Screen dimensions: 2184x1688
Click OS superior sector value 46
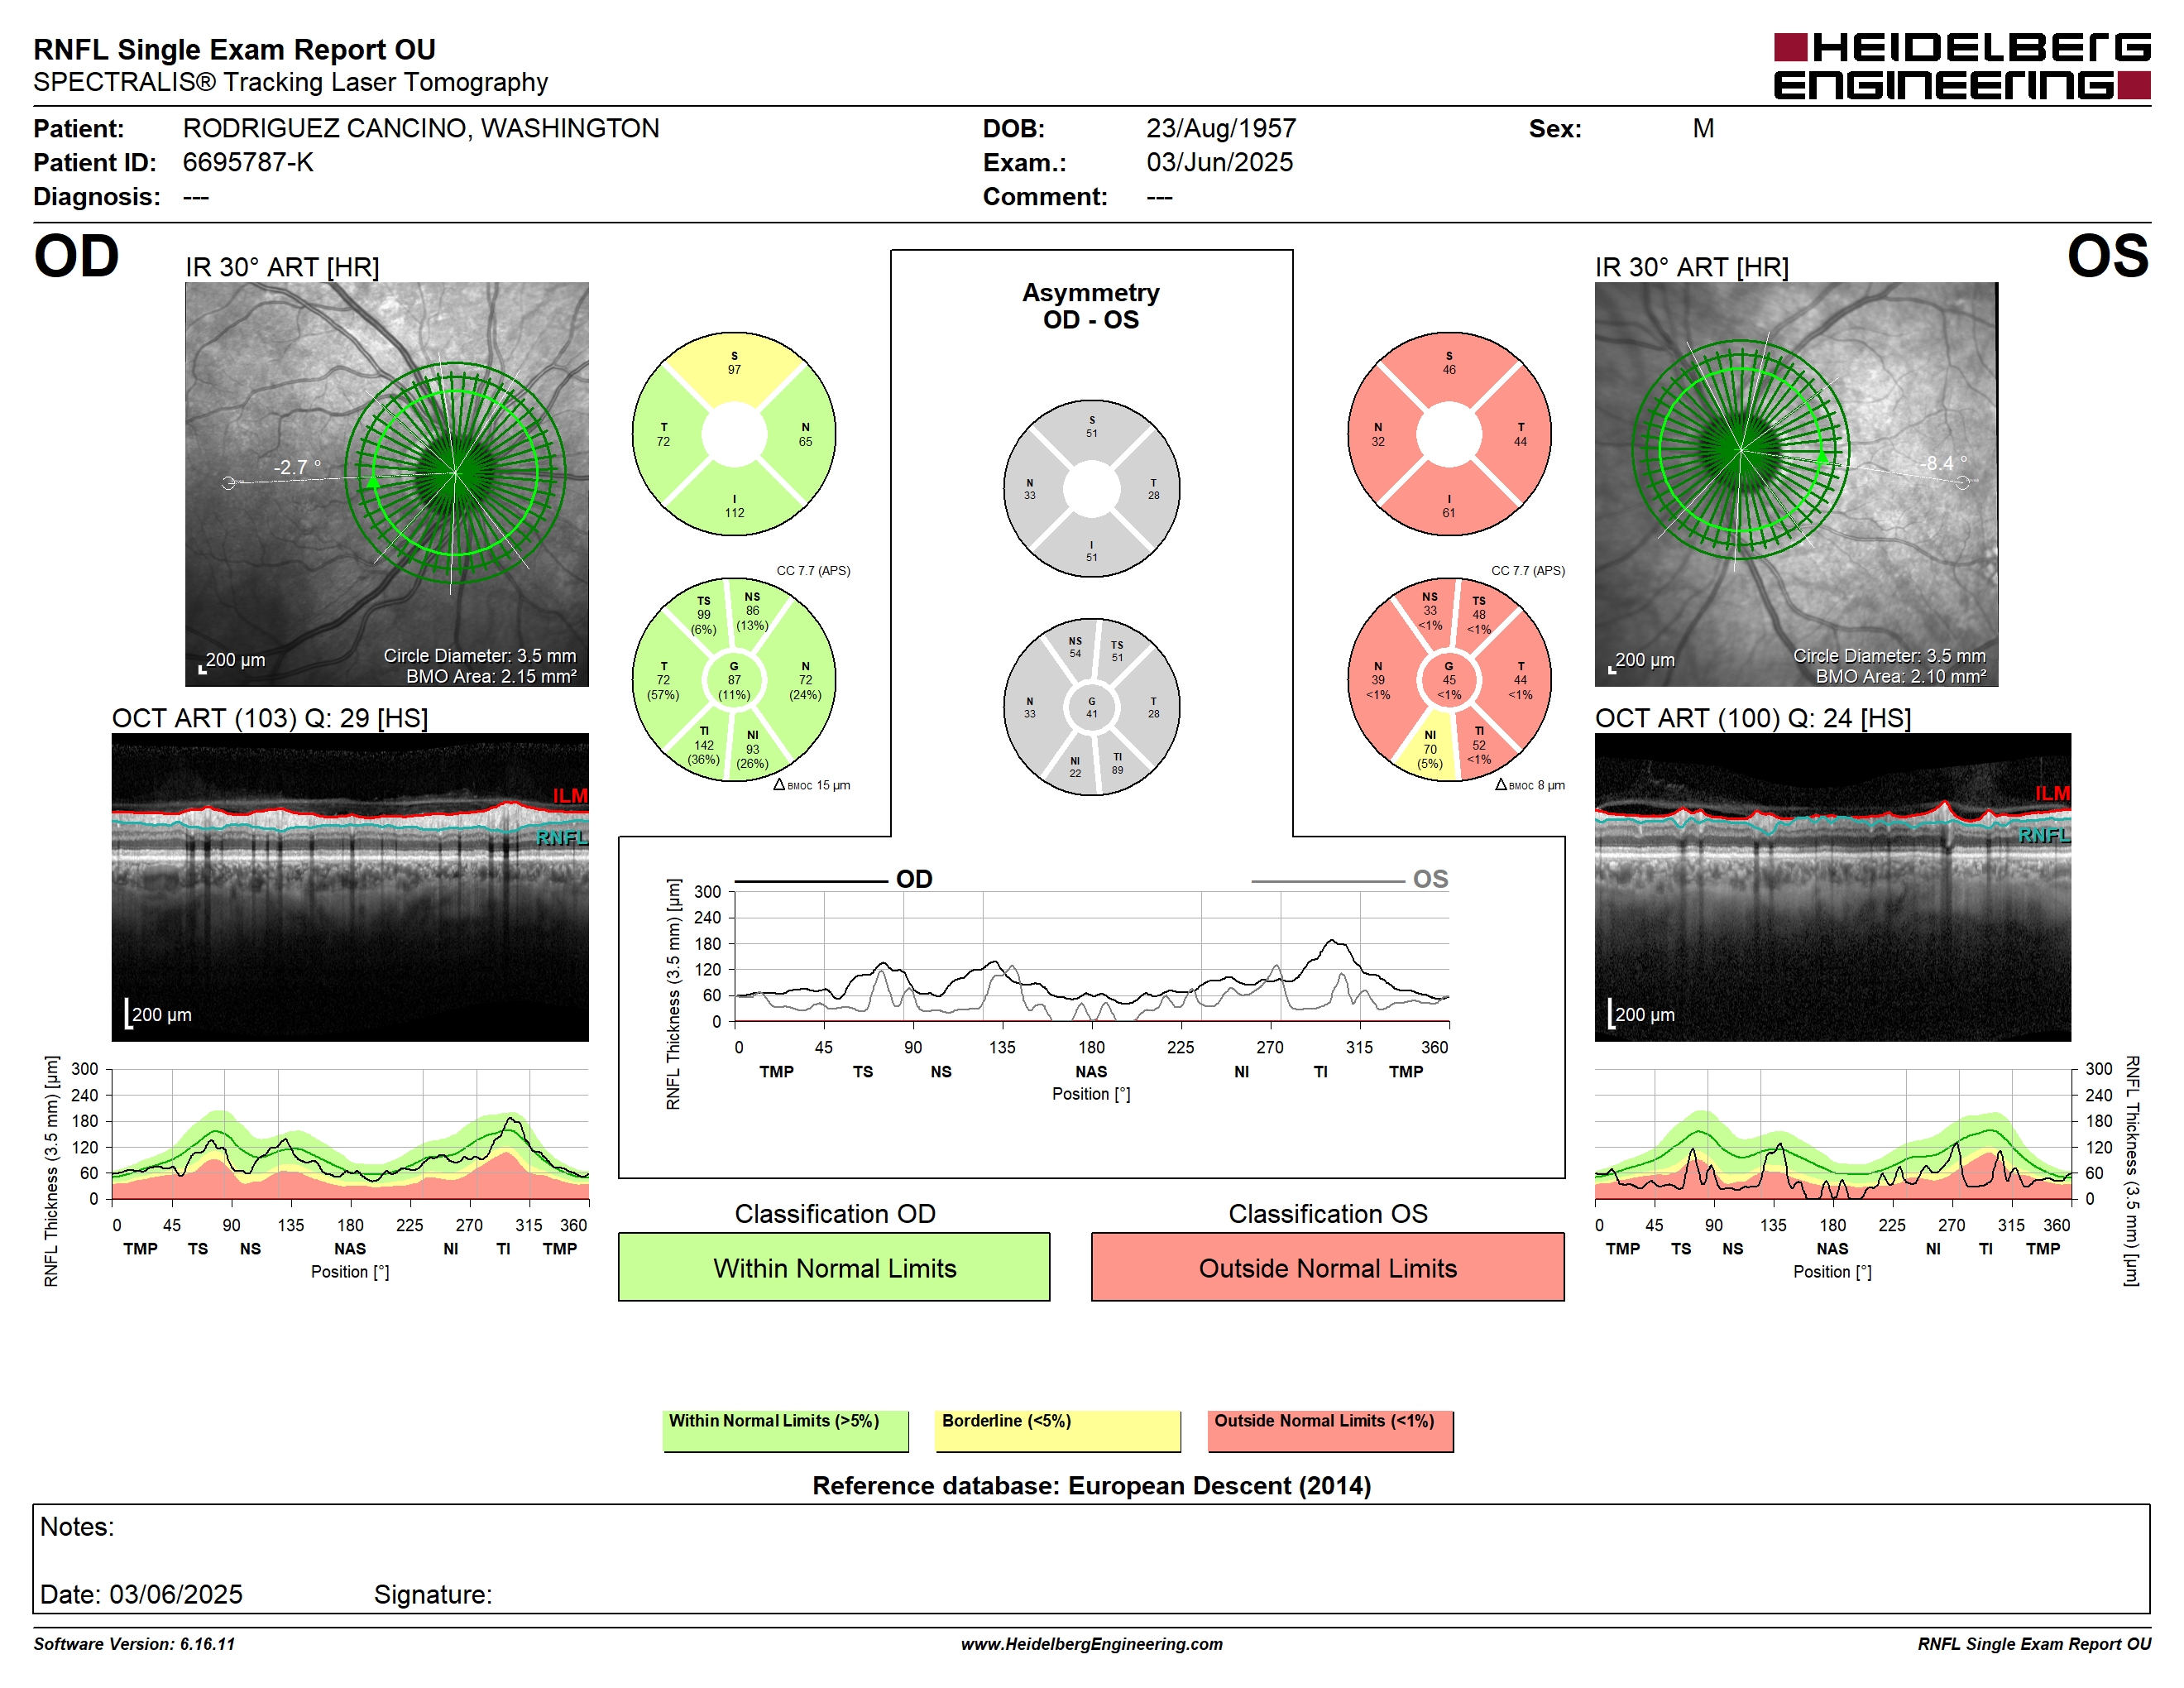point(1449,370)
